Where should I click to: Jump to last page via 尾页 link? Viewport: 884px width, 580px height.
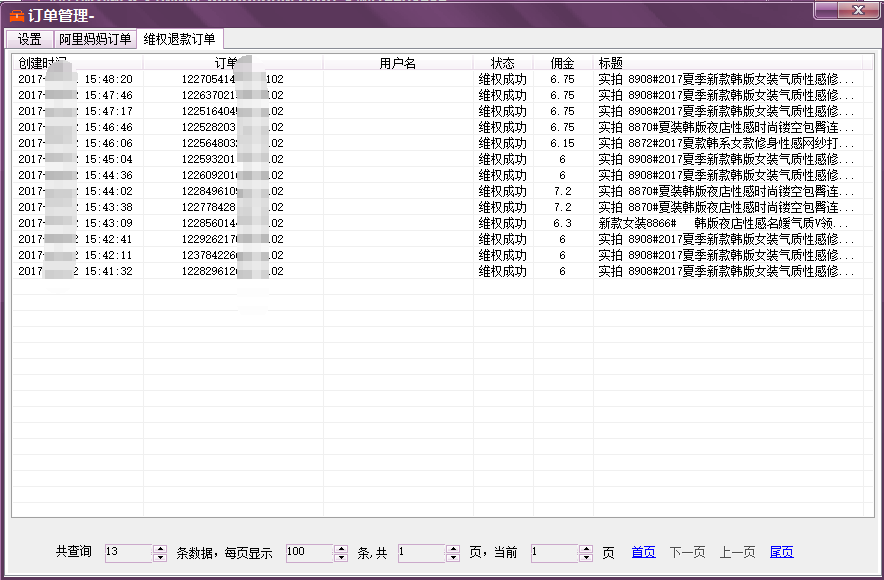[781, 553]
